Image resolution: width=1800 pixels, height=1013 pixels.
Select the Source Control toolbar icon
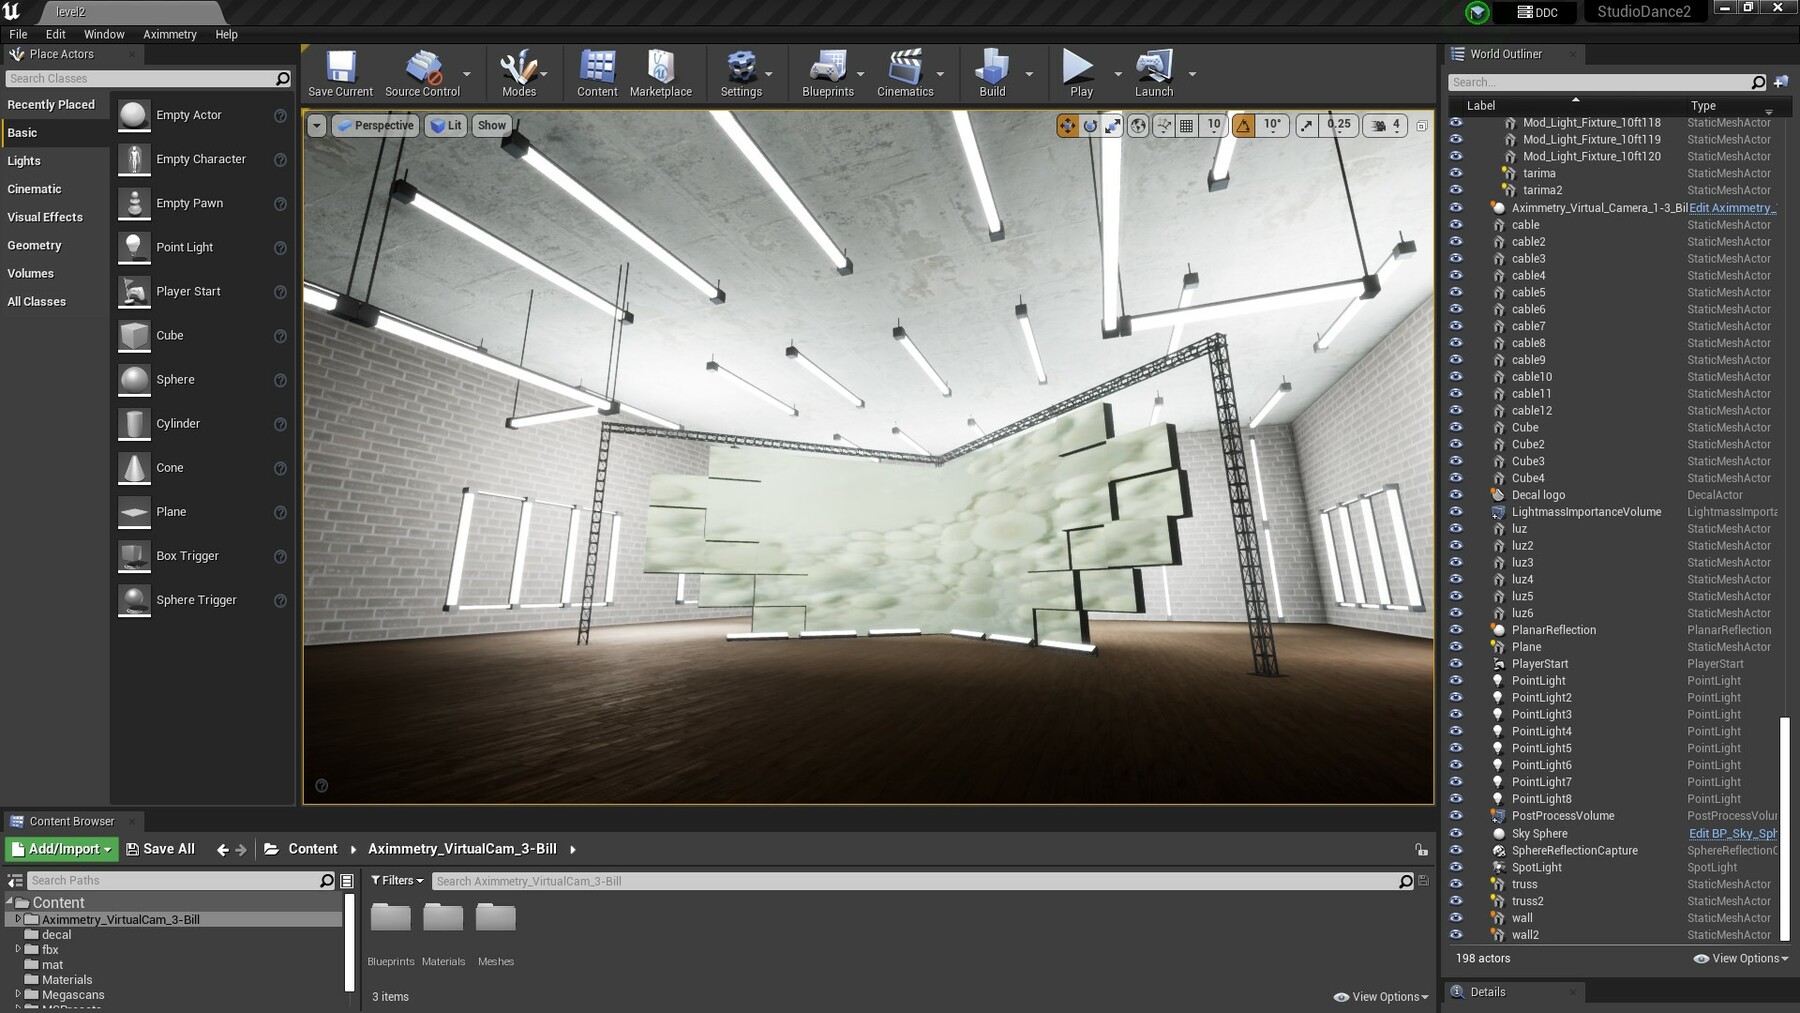(425, 72)
